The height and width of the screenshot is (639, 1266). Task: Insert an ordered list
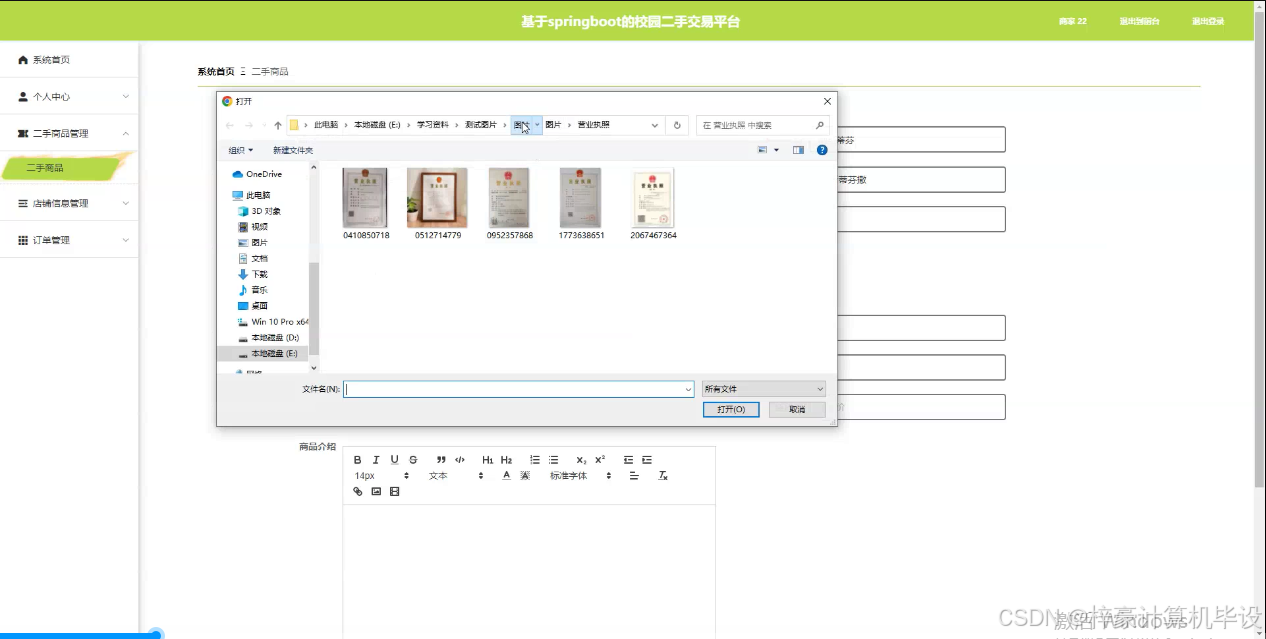(x=535, y=460)
